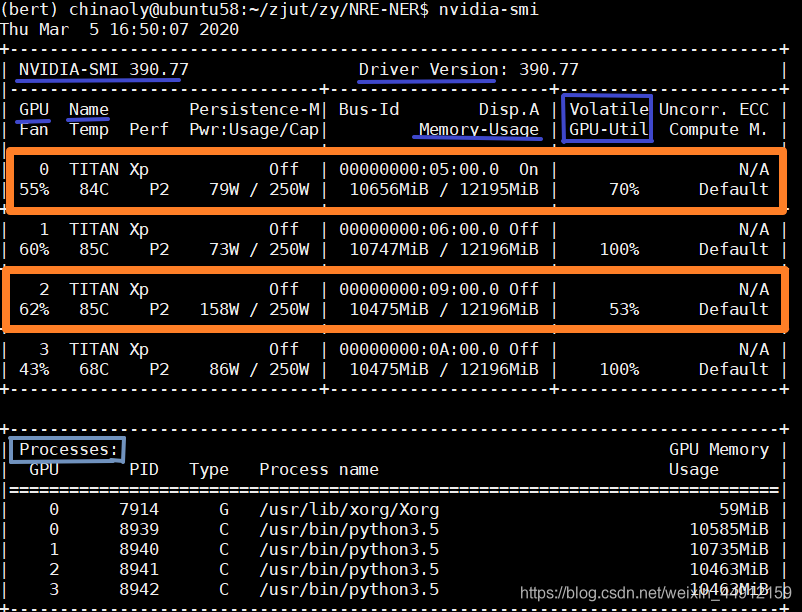The width and height of the screenshot is (802, 612).
Task: Click GPU 2 fan speed '62%'
Action: [34, 309]
